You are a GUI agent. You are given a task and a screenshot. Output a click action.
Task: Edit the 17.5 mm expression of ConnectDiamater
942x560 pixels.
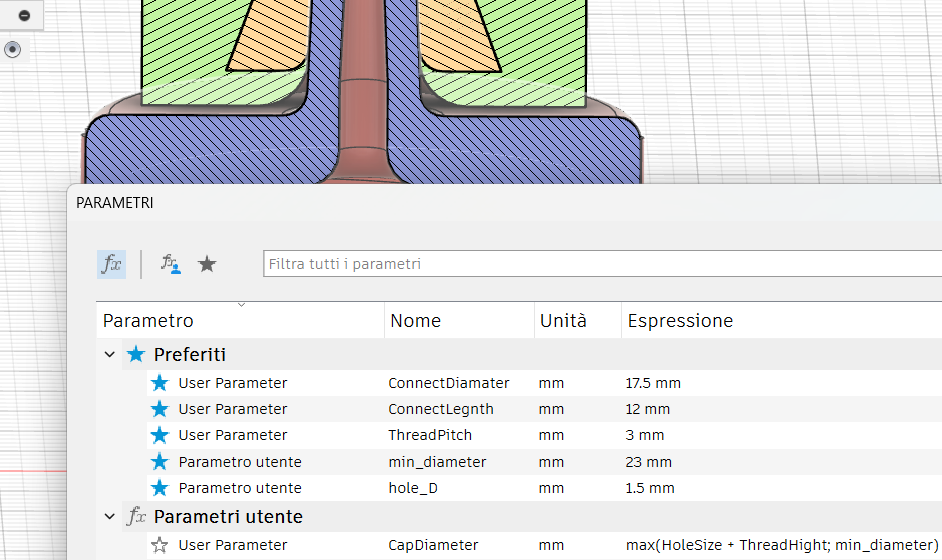pyautogui.click(x=653, y=383)
